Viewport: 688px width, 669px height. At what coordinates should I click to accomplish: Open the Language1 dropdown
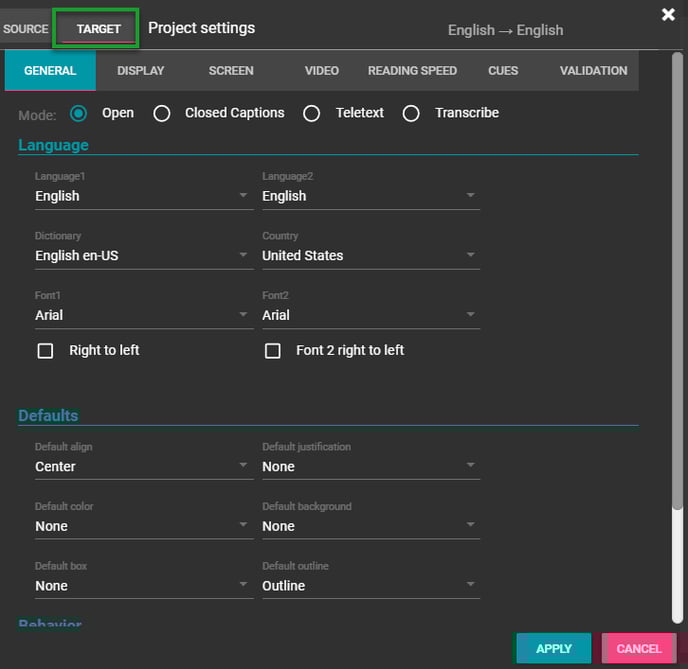142,196
